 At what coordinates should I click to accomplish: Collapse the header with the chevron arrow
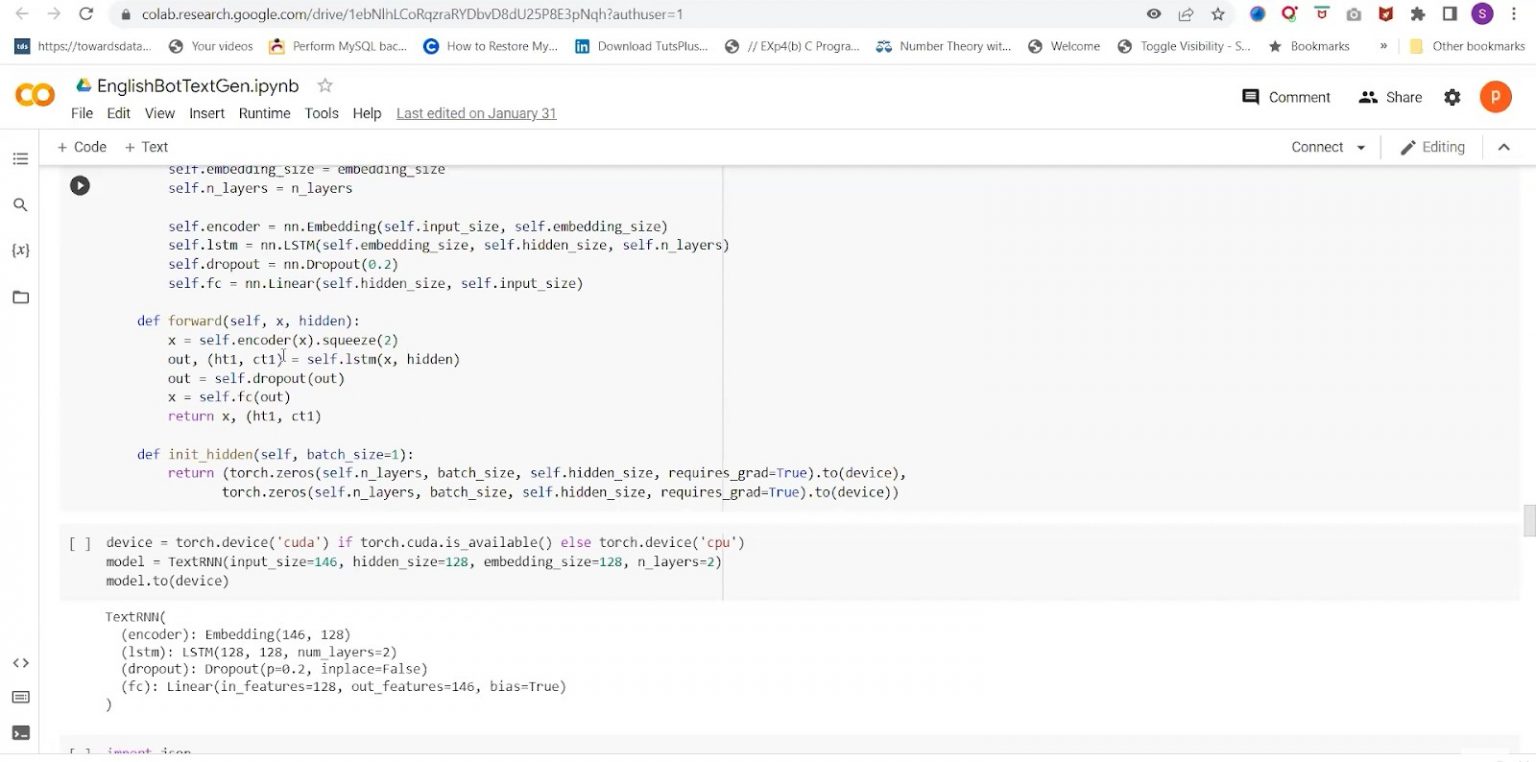coord(1503,147)
